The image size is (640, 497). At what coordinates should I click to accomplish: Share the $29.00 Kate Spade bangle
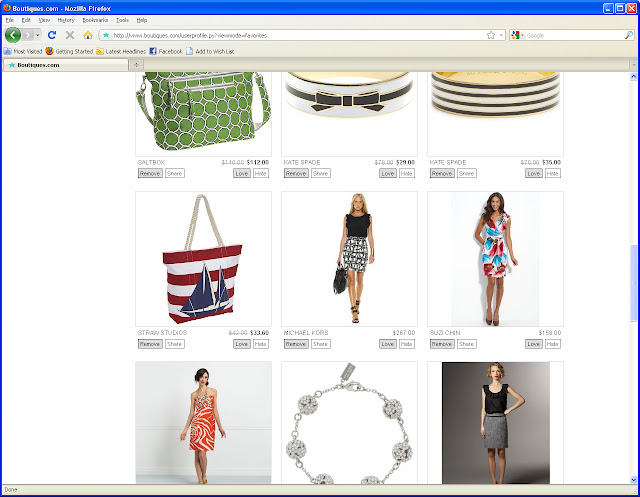[x=321, y=173]
